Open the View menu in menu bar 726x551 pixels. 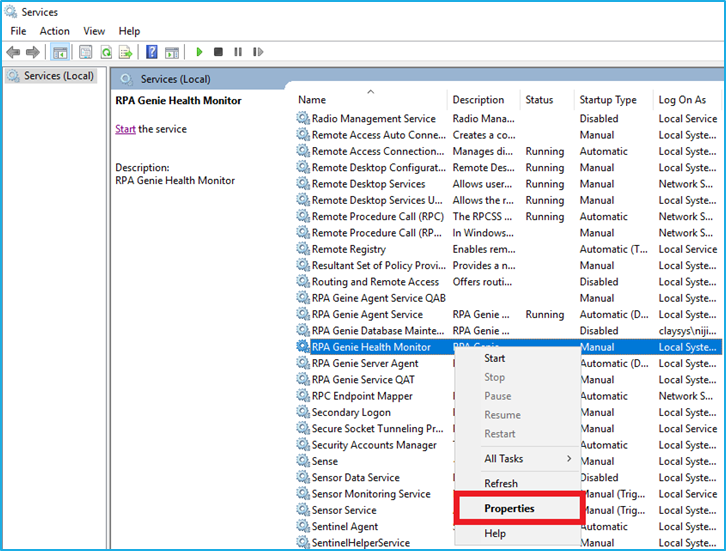pyautogui.click(x=94, y=31)
